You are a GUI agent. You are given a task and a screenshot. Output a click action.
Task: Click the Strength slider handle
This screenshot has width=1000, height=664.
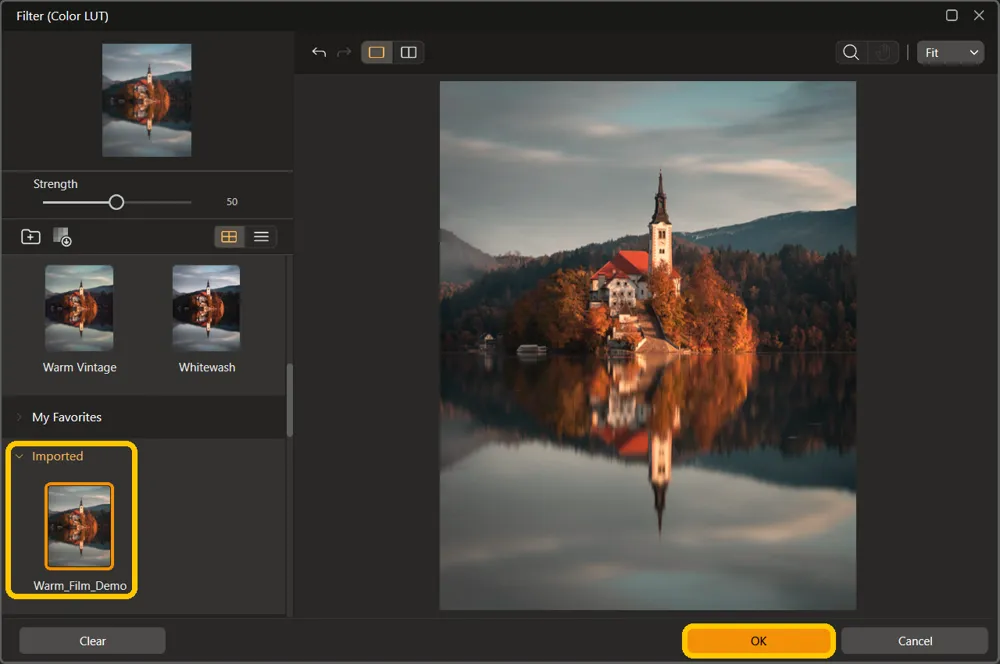pyautogui.click(x=116, y=202)
